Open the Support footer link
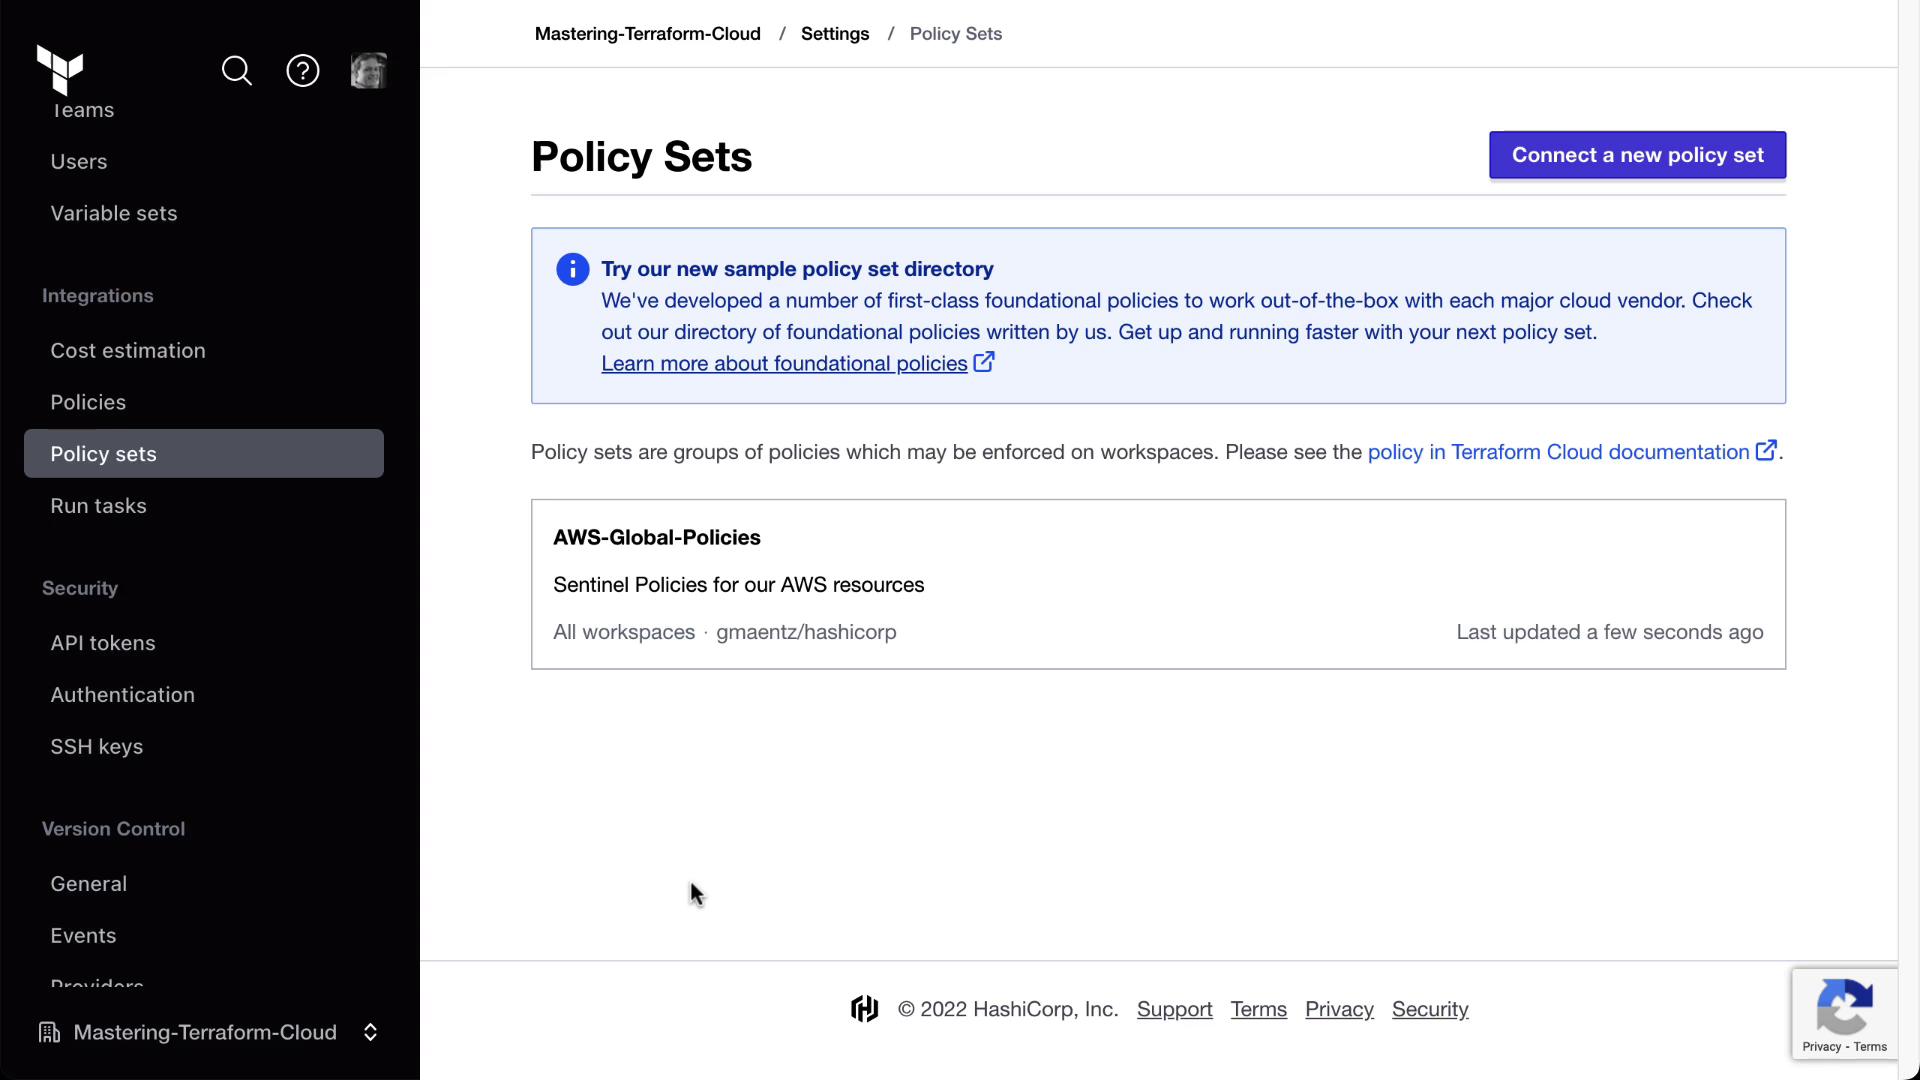Viewport: 1920px width, 1080px height. point(1174,1010)
